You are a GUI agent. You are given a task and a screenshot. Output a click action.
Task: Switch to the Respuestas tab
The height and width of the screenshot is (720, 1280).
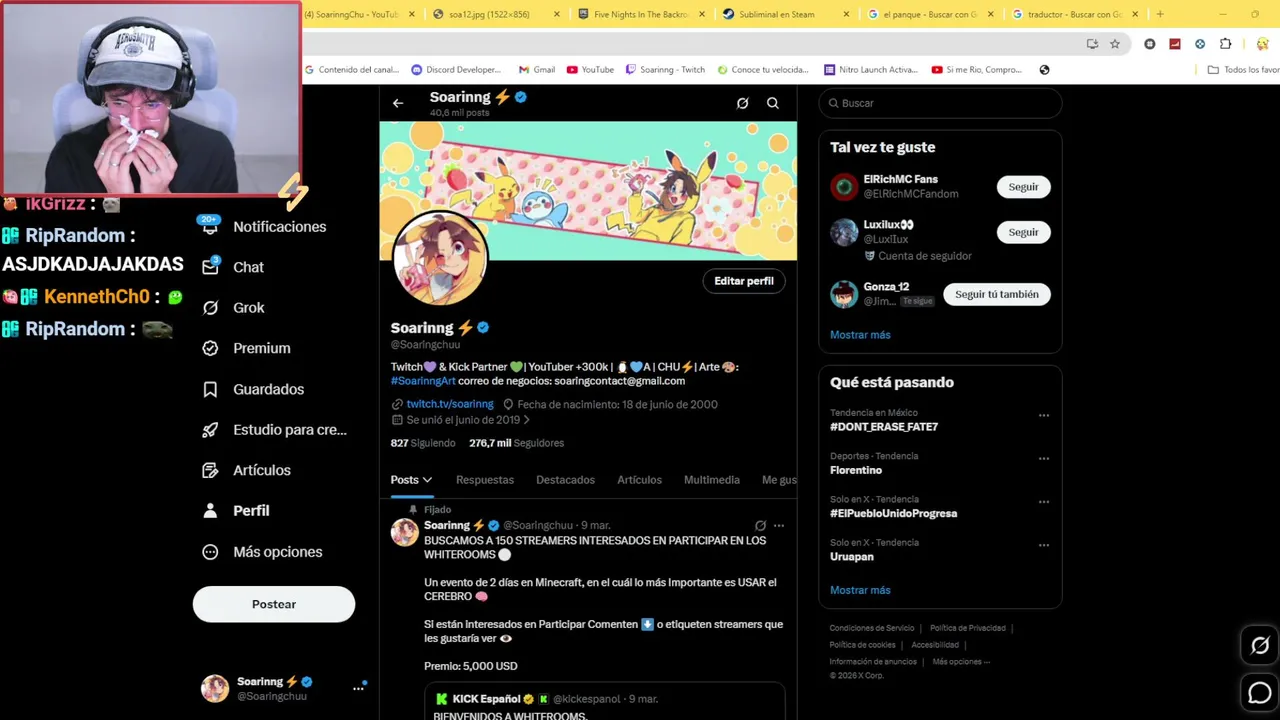click(485, 480)
